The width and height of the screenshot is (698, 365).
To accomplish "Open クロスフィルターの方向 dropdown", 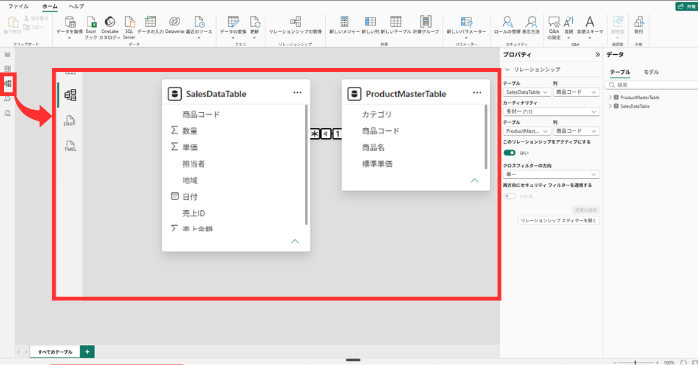I will coord(551,174).
